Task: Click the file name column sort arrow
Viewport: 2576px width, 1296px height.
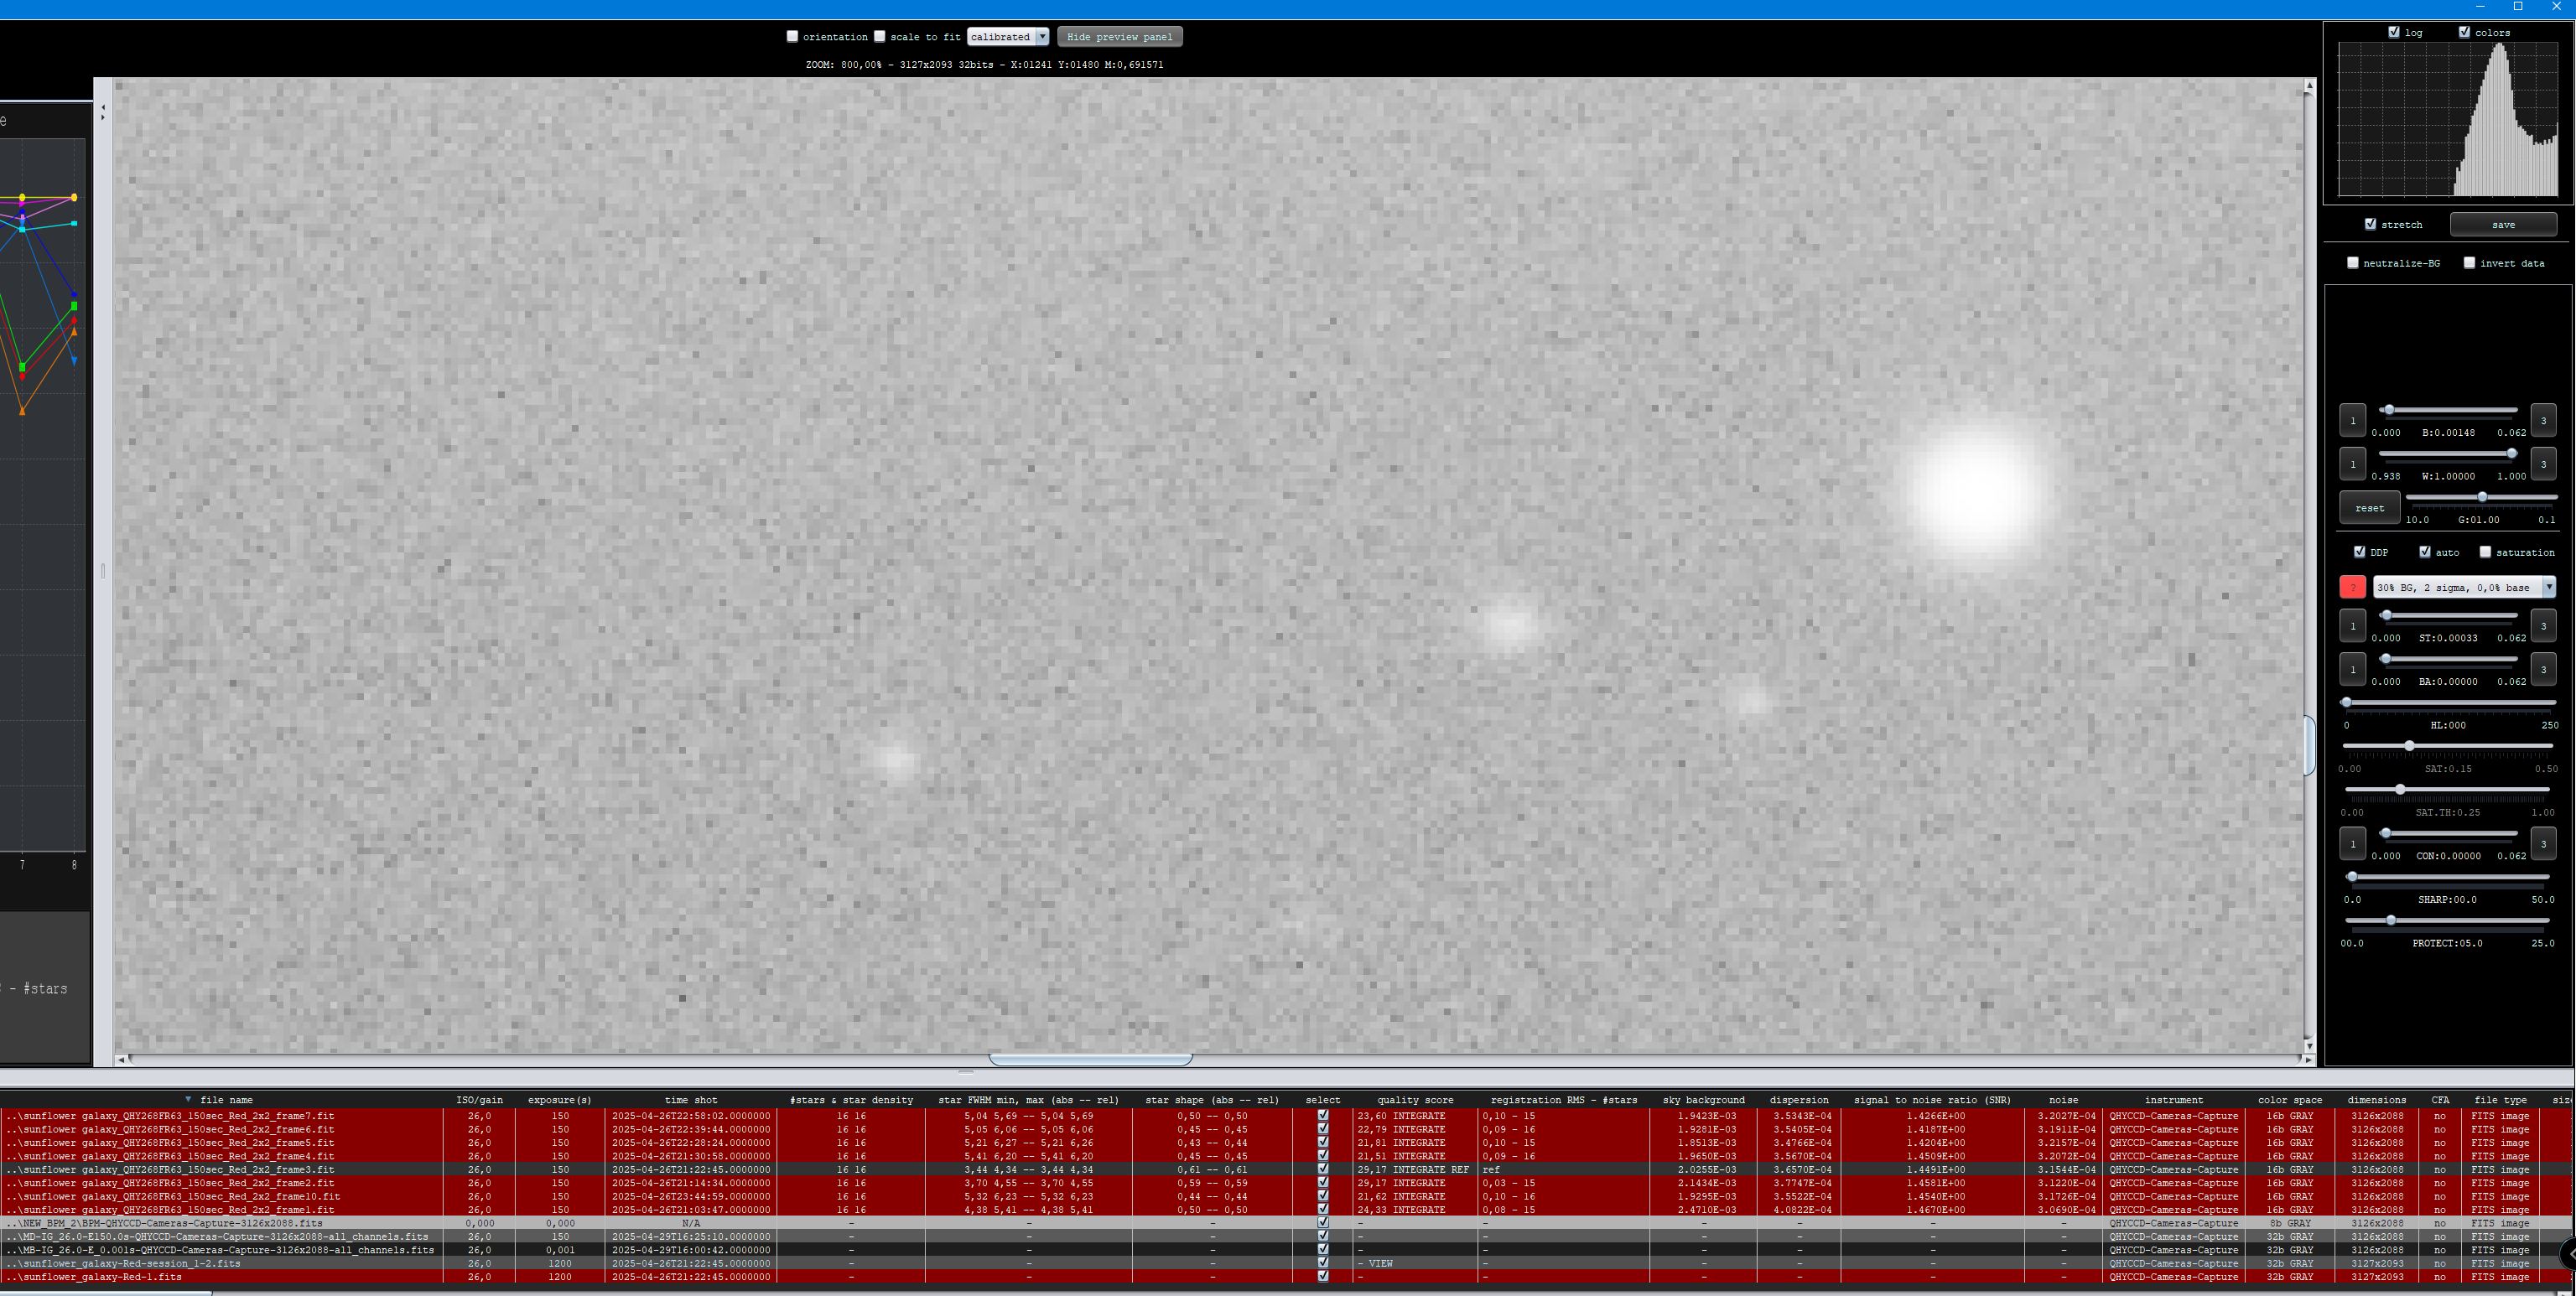Action: [188, 1099]
